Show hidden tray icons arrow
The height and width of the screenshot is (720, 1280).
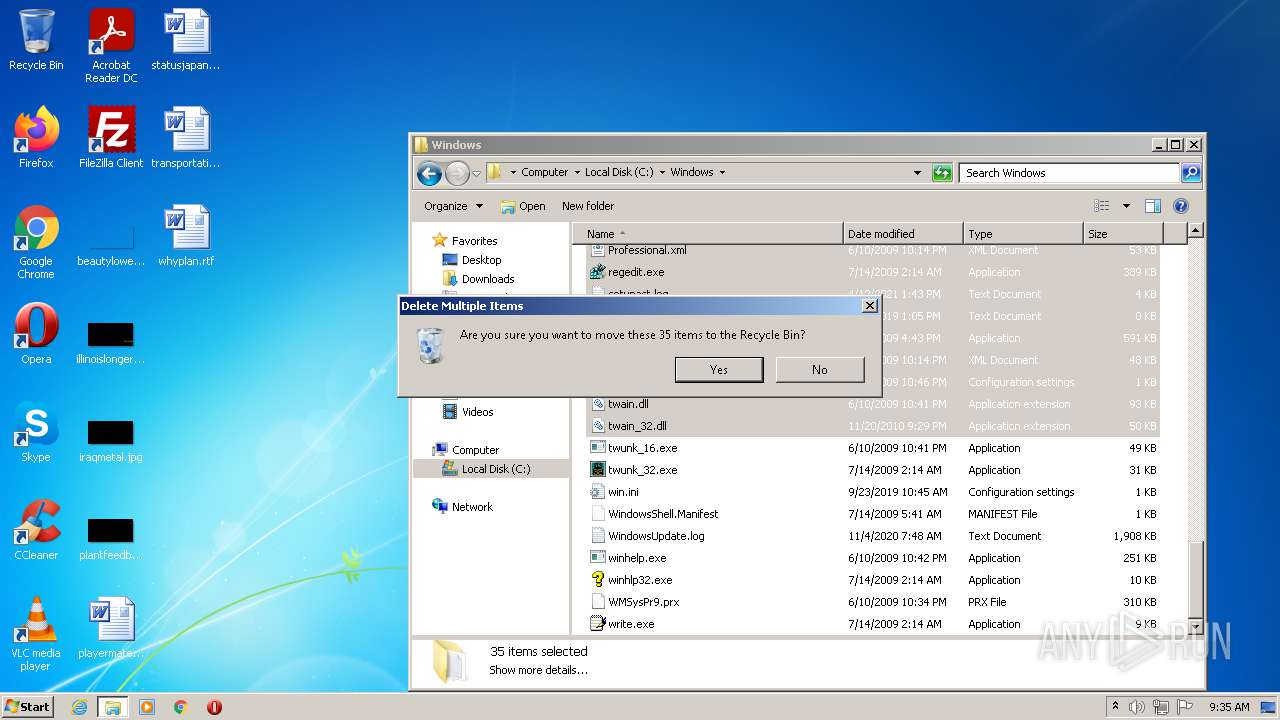pyautogui.click(x=1115, y=706)
